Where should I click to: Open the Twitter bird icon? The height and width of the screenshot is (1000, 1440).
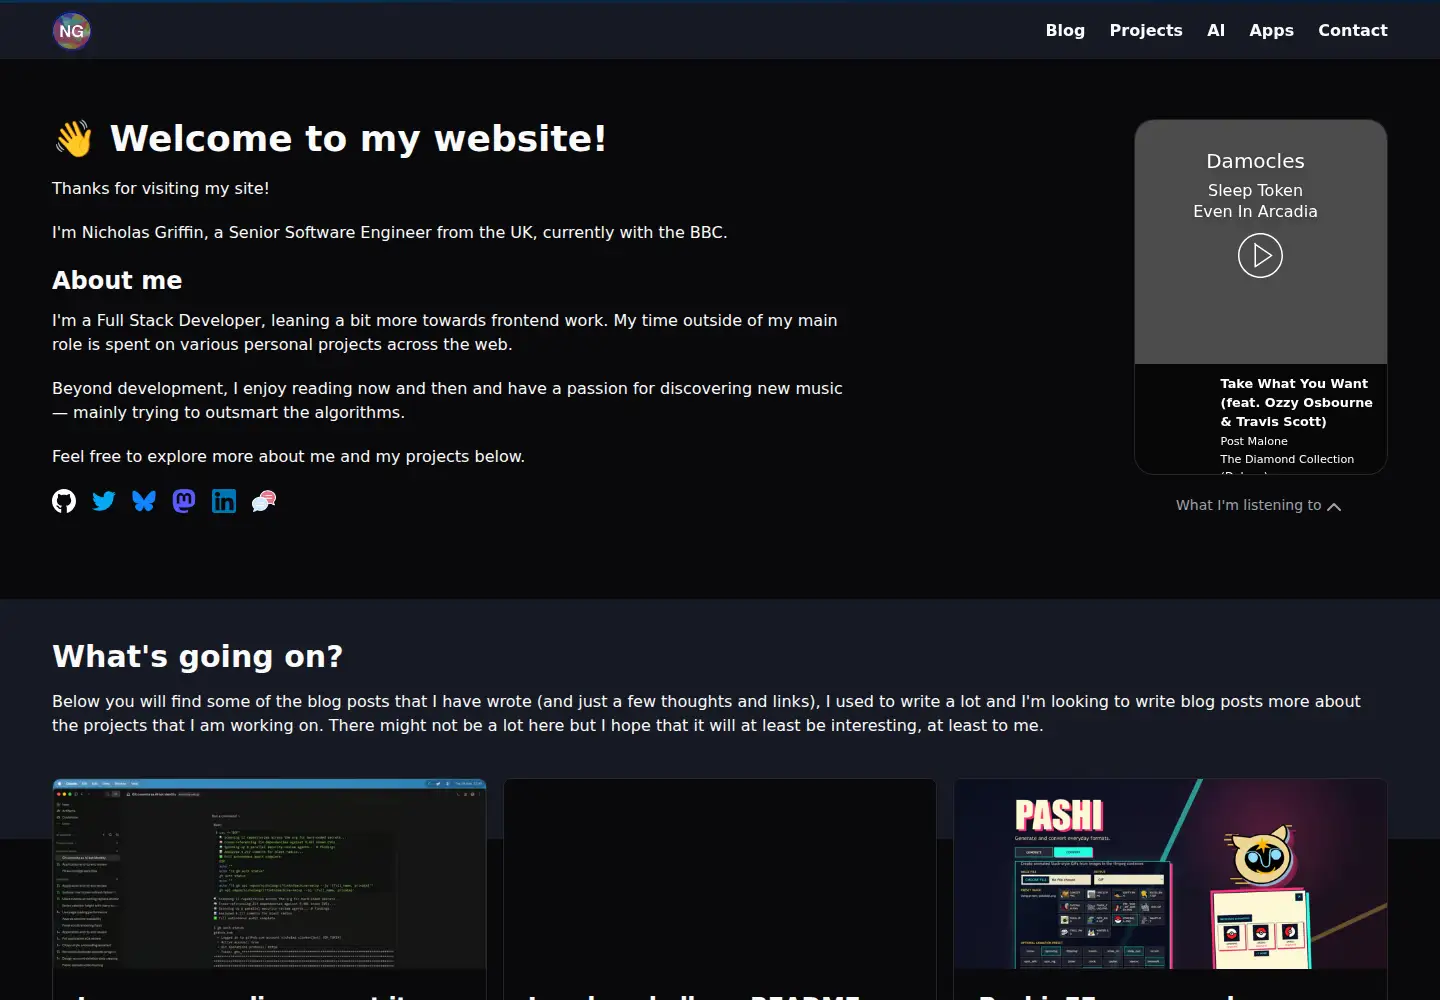click(x=104, y=501)
